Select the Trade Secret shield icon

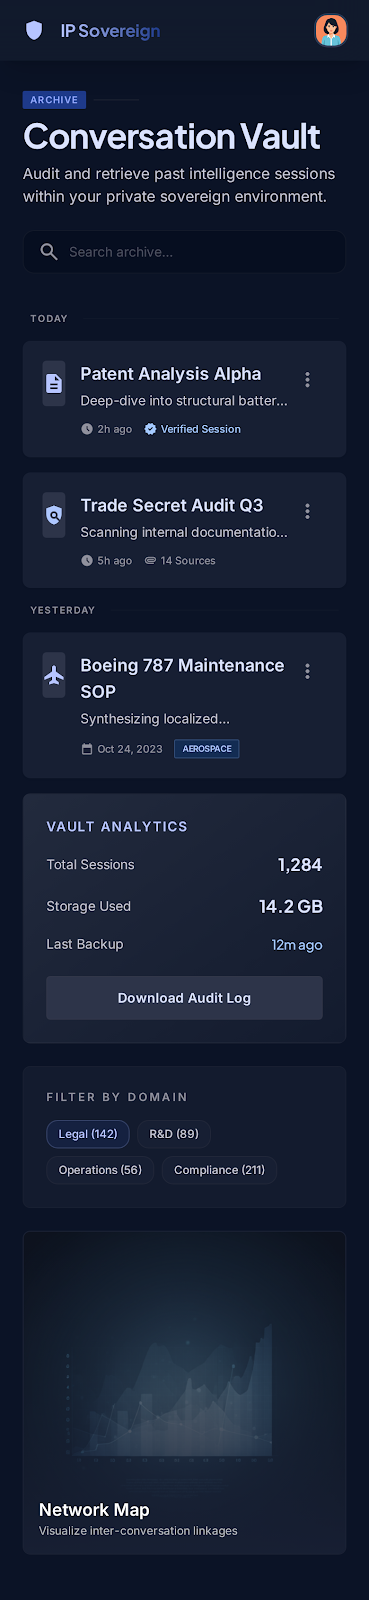click(54, 515)
